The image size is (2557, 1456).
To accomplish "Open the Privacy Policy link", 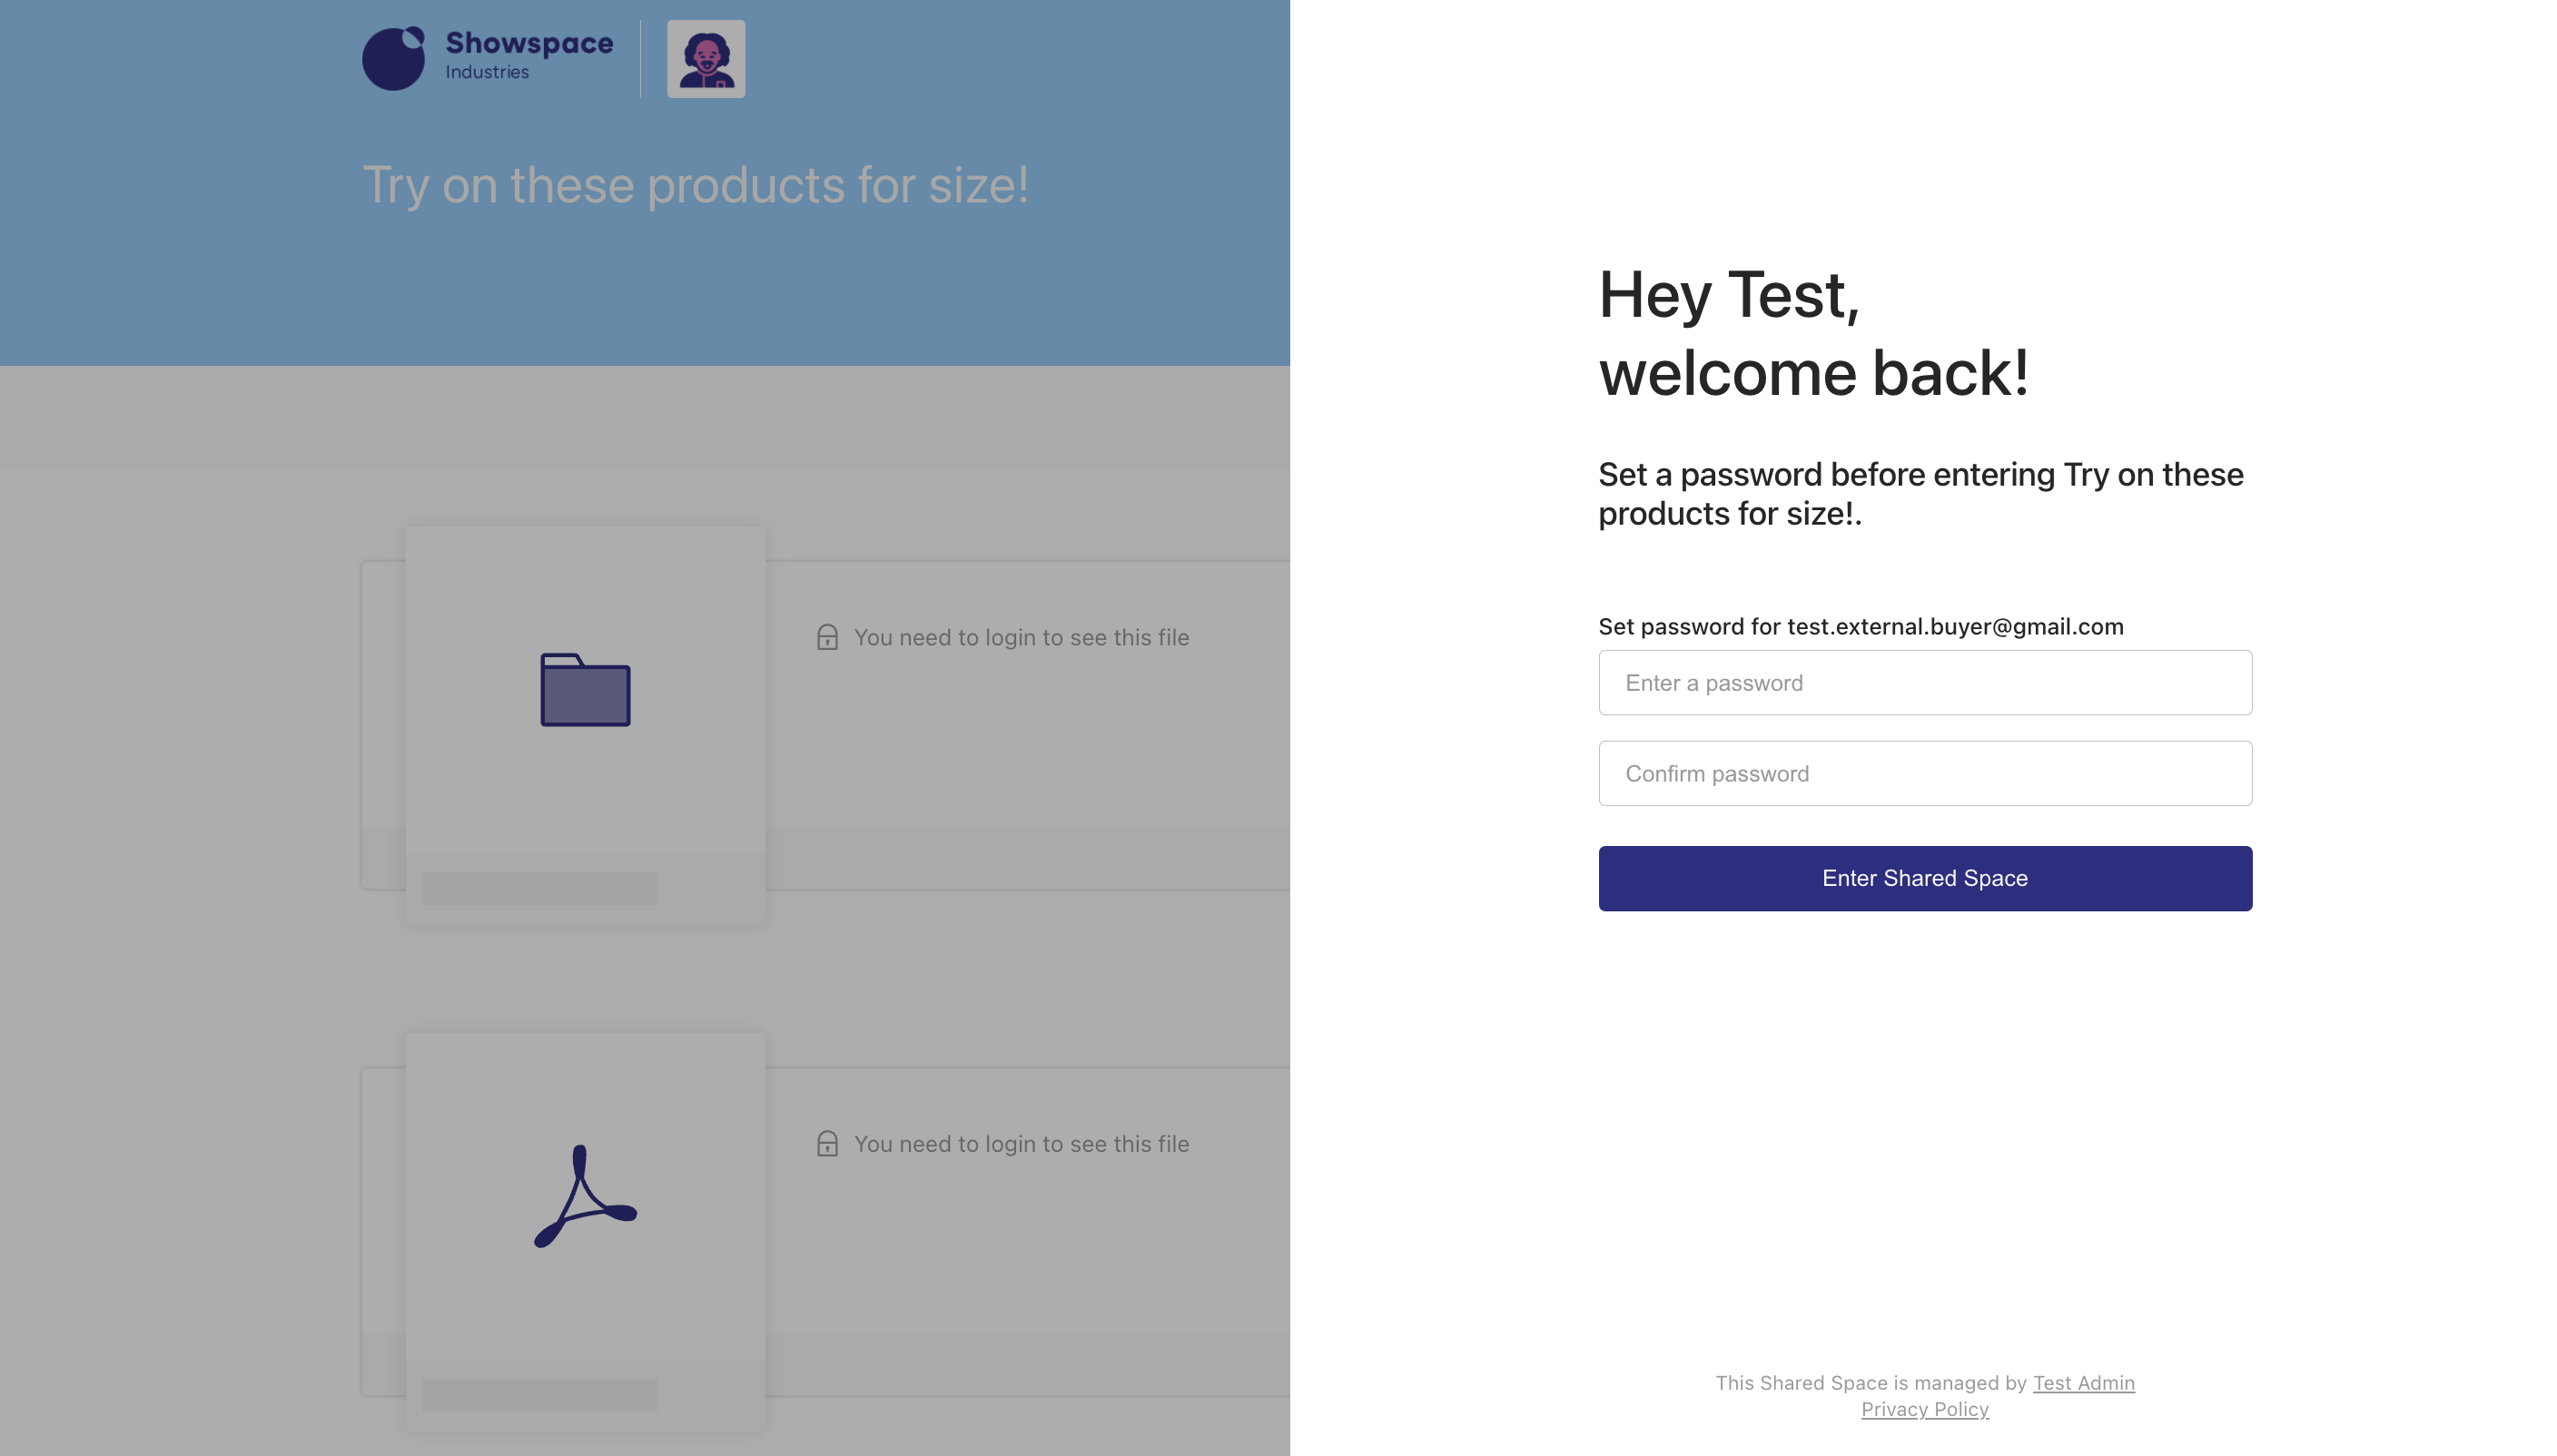I will tap(1925, 1409).
